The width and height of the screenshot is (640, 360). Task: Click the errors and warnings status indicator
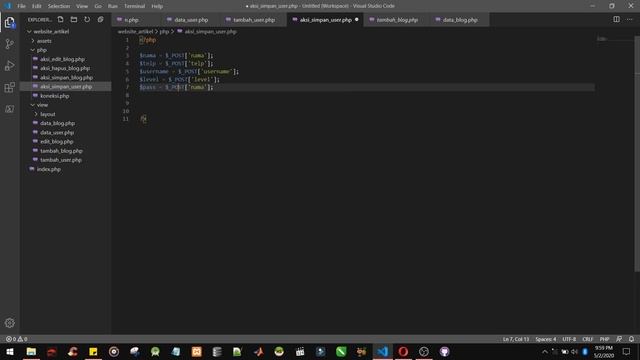coord(16,339)
